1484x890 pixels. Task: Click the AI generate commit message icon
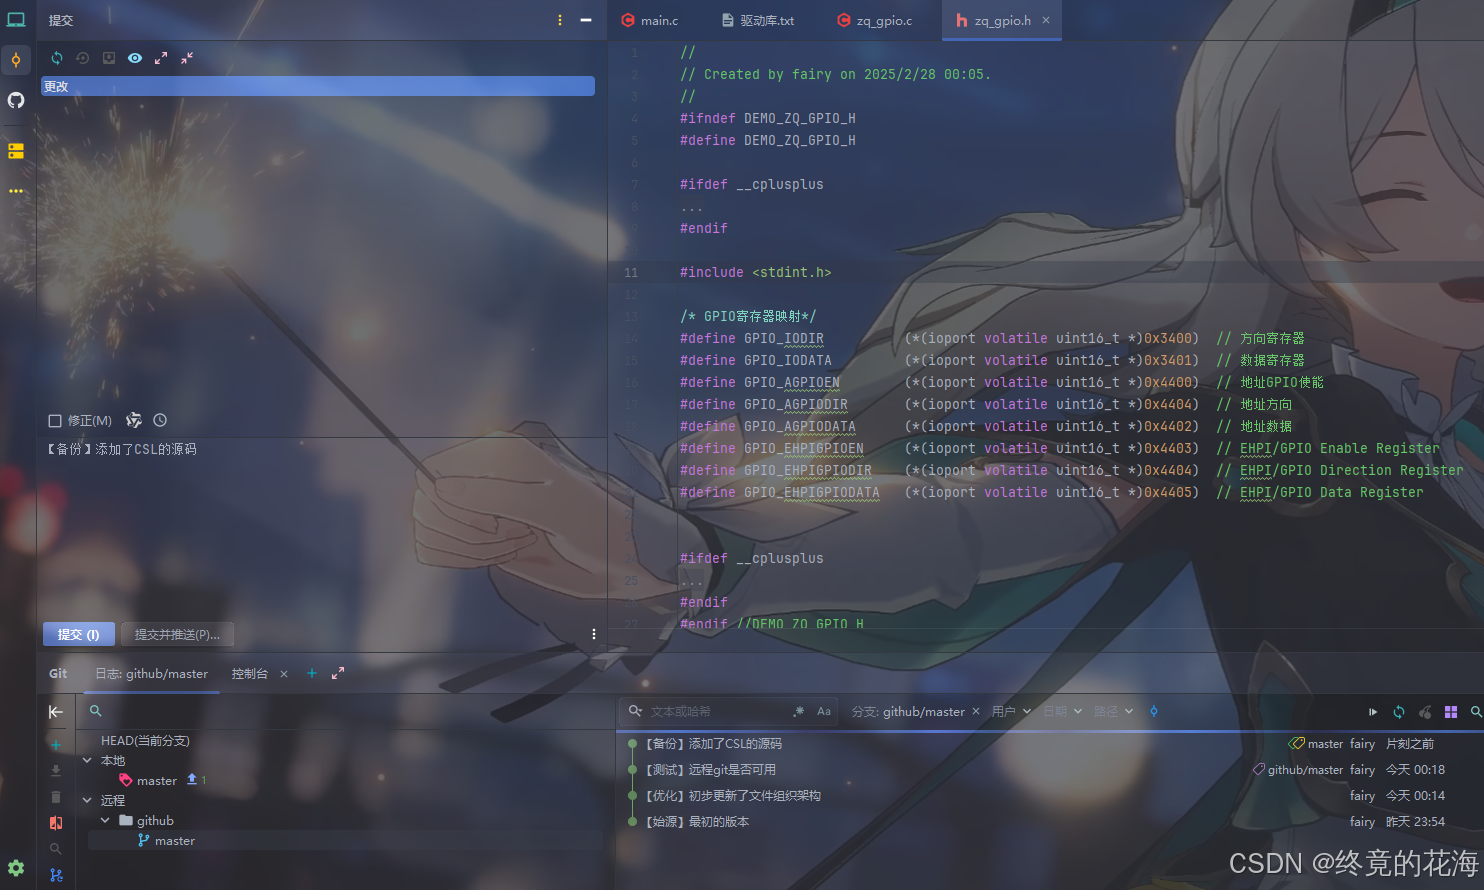tap(134, 420)
